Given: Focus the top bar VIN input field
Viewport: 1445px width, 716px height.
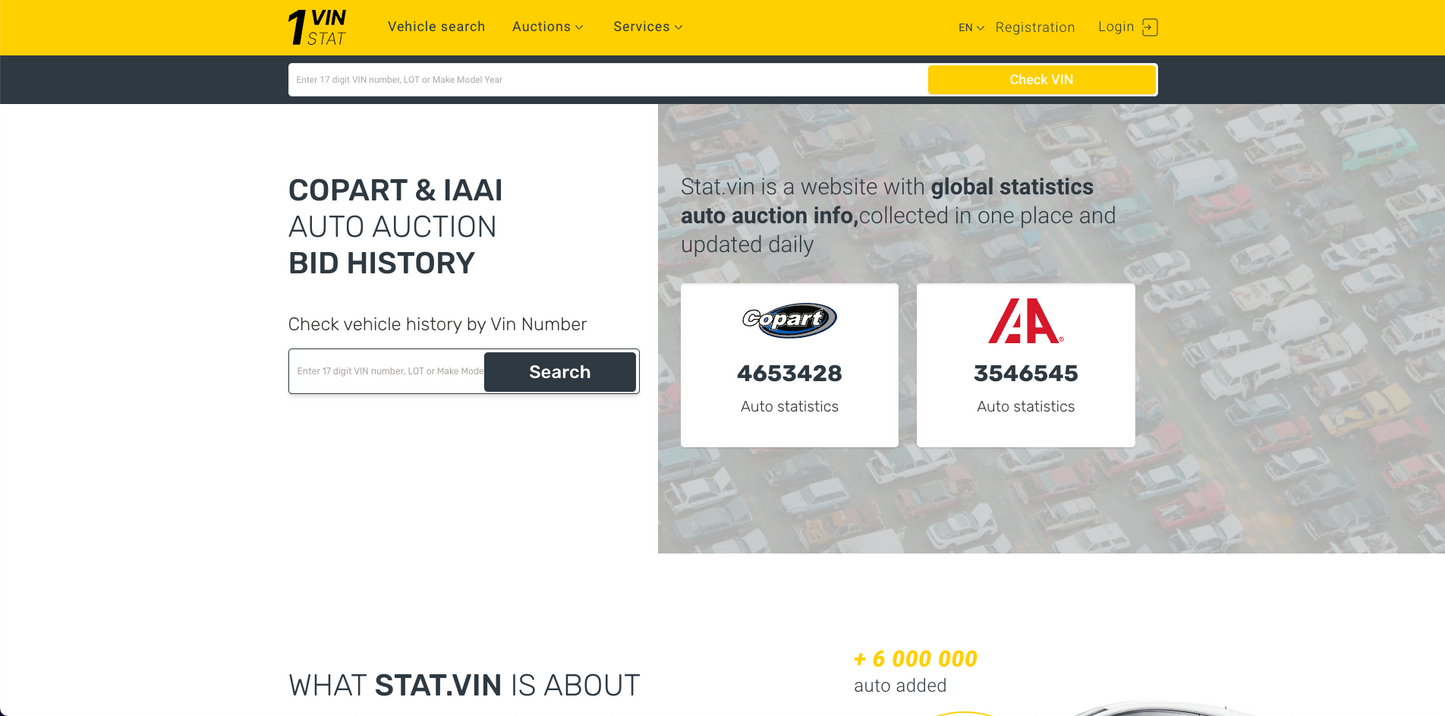Looking at the screenshot, I should [x=607, y=80].
